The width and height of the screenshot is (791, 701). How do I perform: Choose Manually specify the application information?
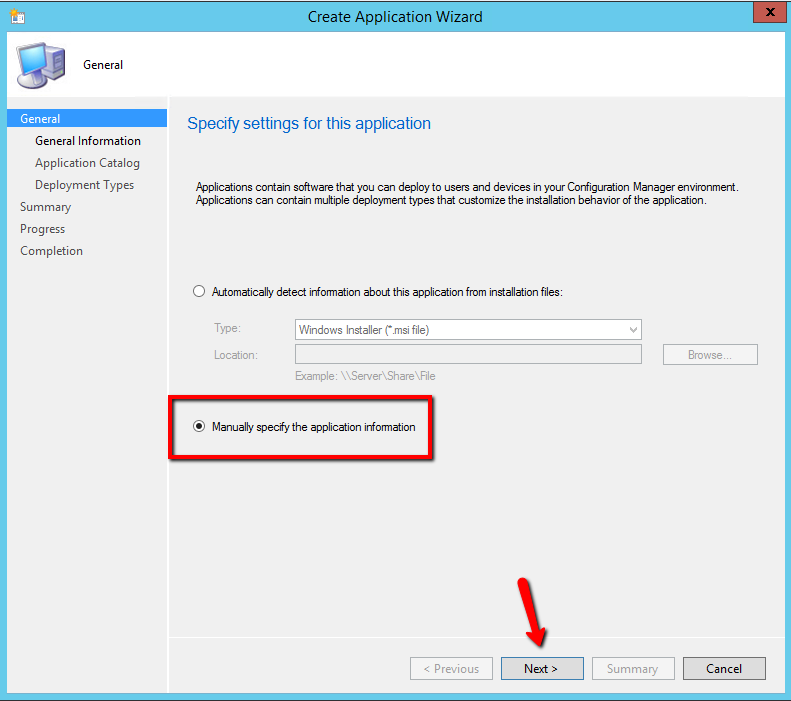coord(198,427)
